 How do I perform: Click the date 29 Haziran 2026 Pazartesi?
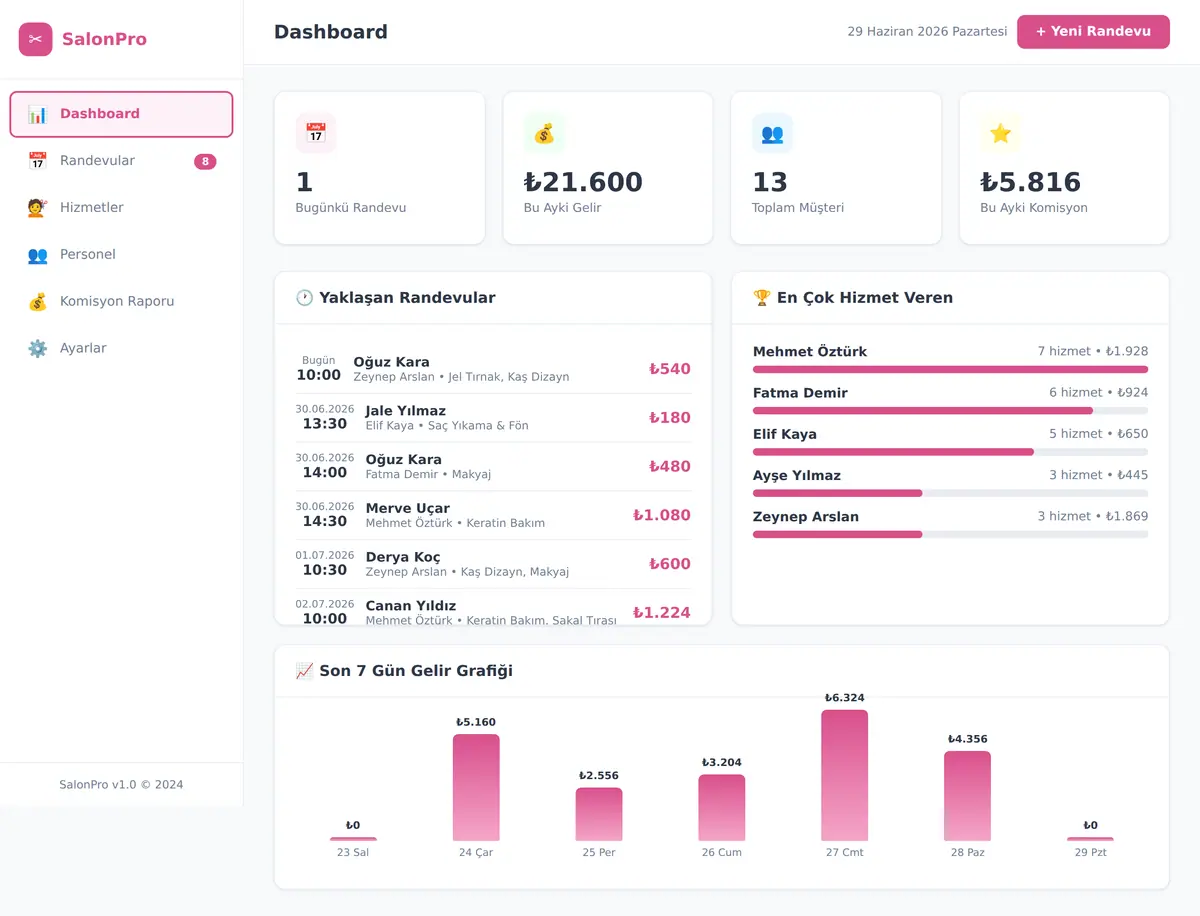[927, 32]
